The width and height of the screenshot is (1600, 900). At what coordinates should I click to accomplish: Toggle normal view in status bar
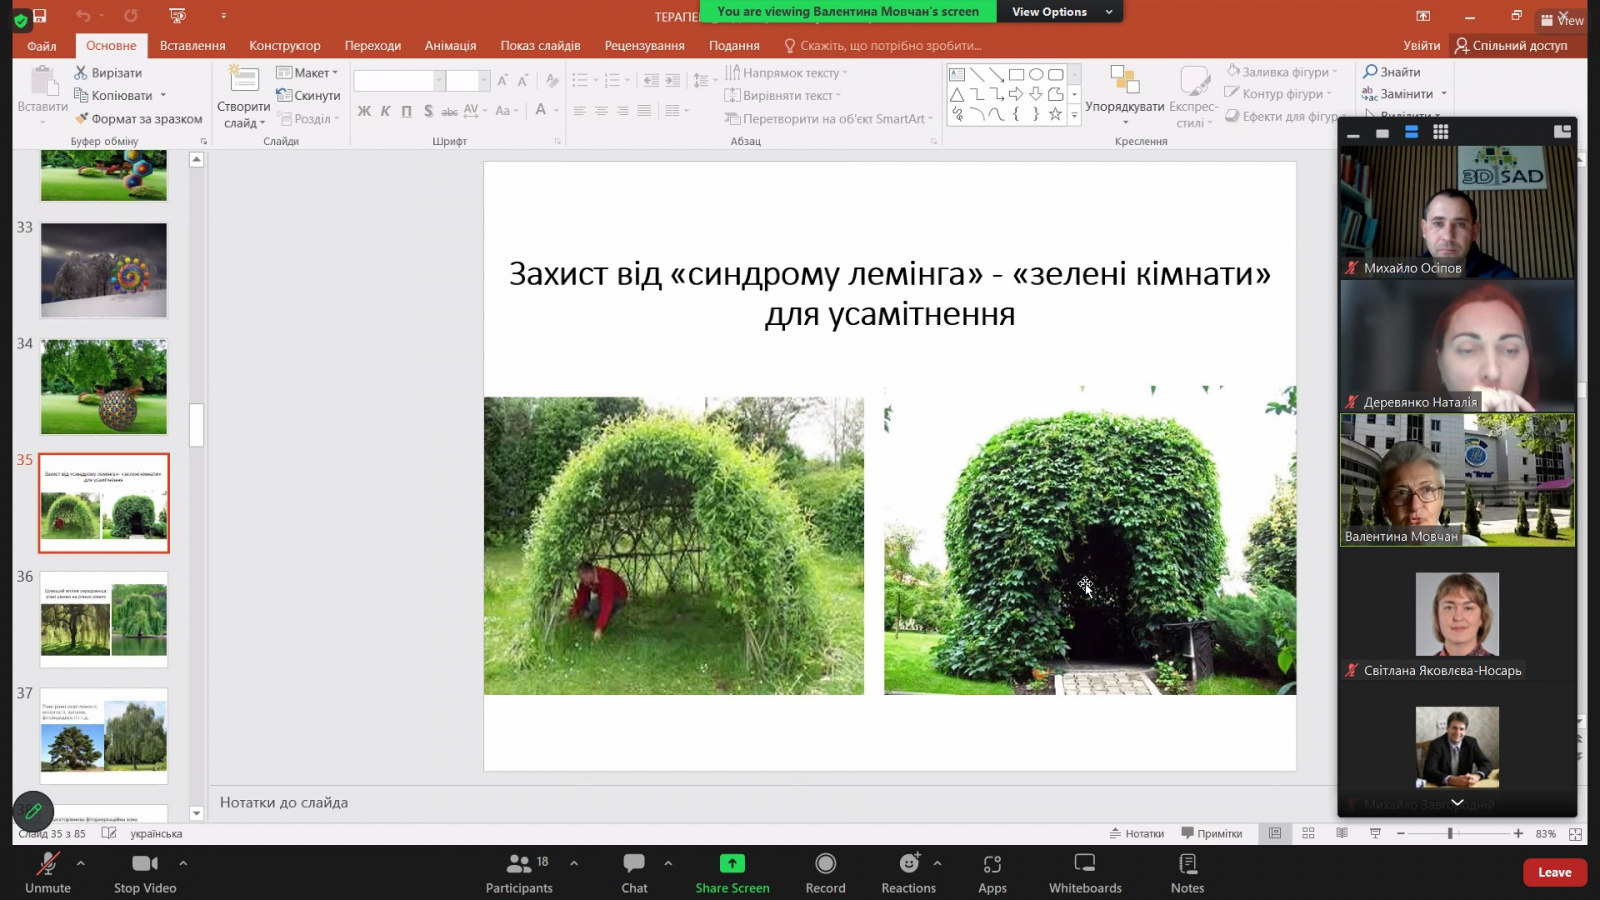1275,833
